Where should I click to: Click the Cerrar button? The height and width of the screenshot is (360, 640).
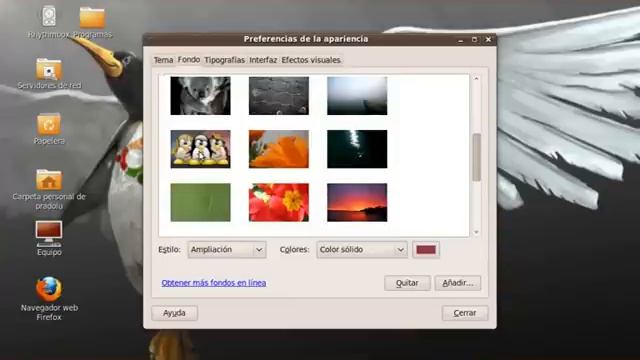pyautogui.click(x=464, y=313)
